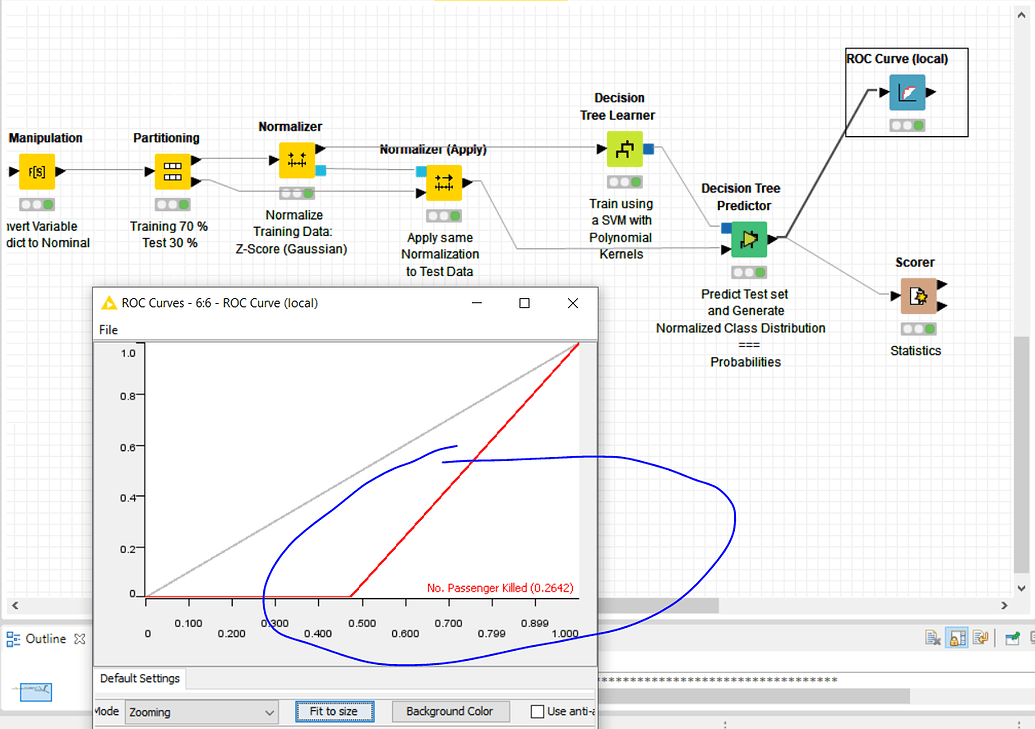Pin the console view

1012,637
